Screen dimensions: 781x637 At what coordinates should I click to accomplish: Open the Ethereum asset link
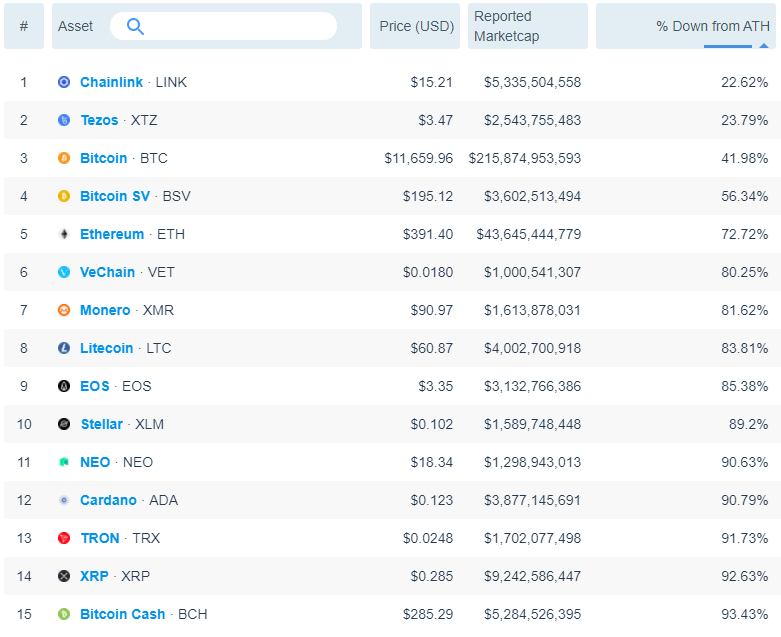112,234
